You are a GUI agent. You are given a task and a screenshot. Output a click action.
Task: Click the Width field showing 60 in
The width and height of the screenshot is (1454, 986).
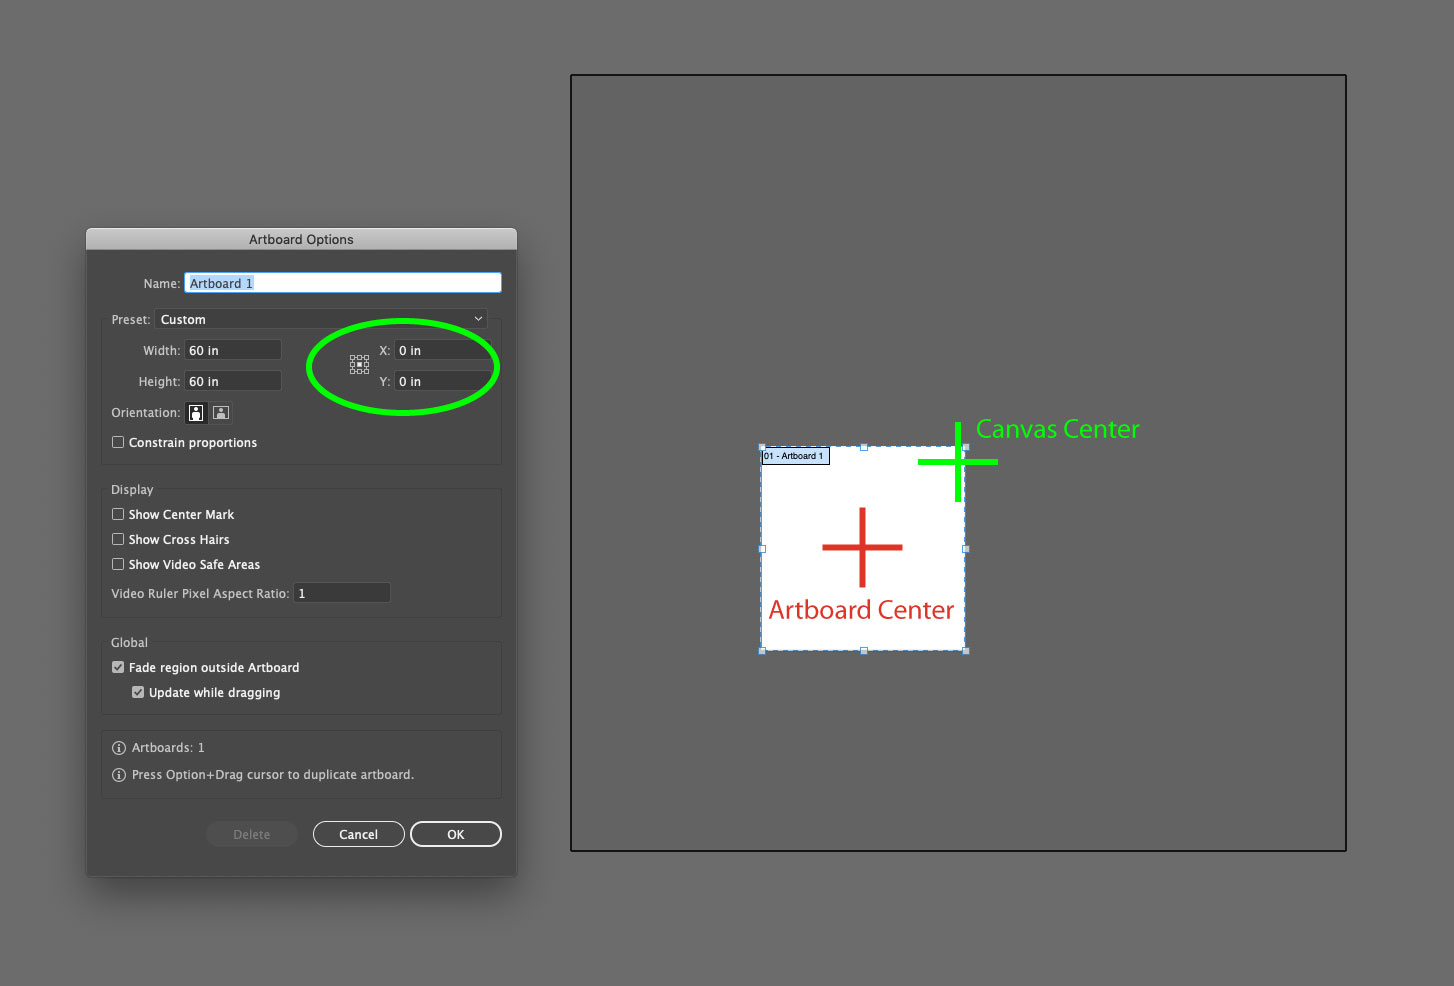(232, 349)
